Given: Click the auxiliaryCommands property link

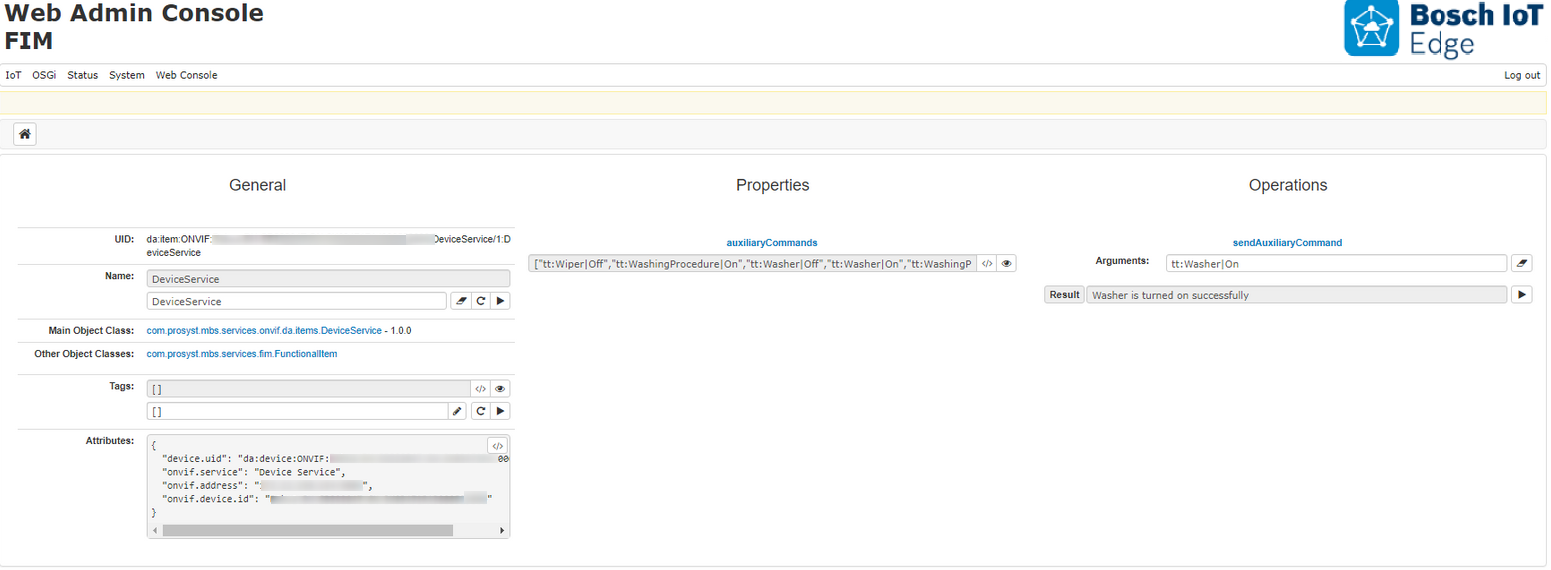Looking at the screenshot, I should 772,243.
